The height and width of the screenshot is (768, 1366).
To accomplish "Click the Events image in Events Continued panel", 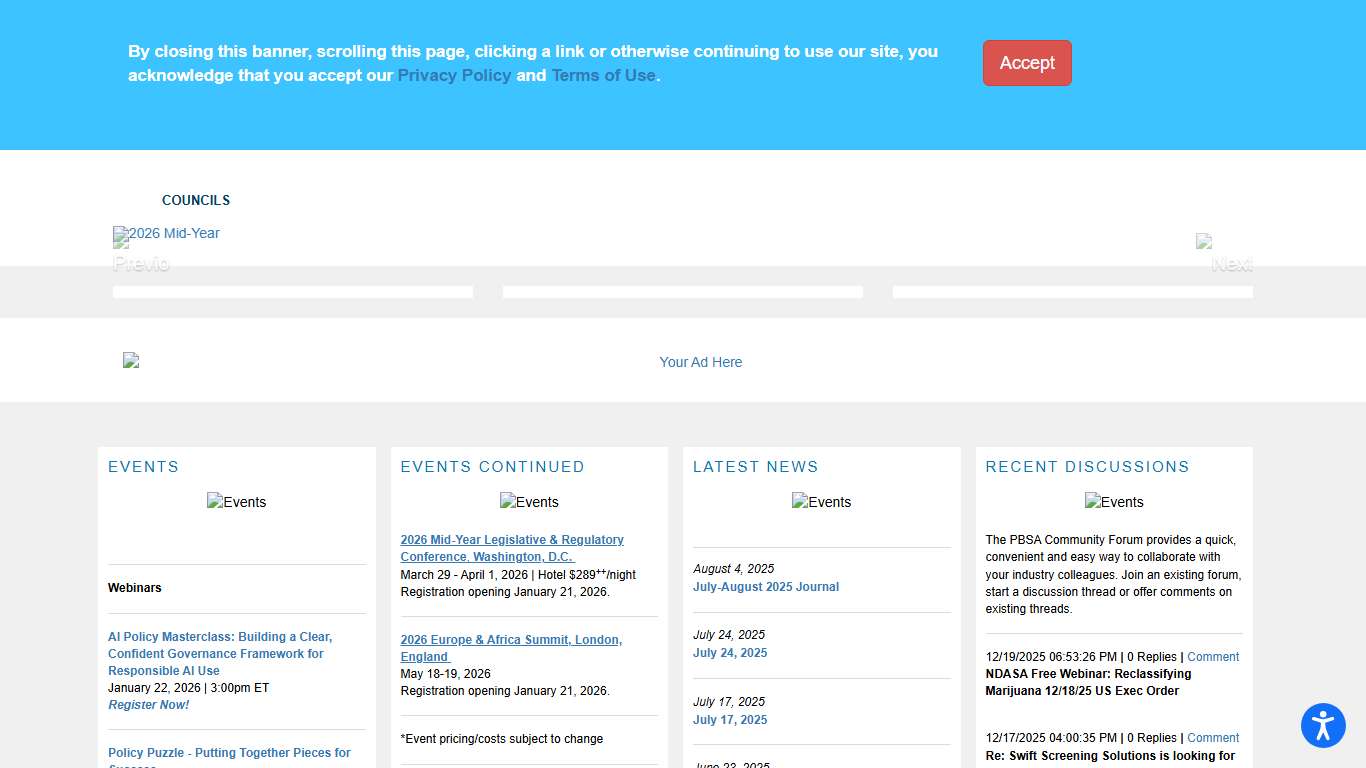I will point(529,502).
